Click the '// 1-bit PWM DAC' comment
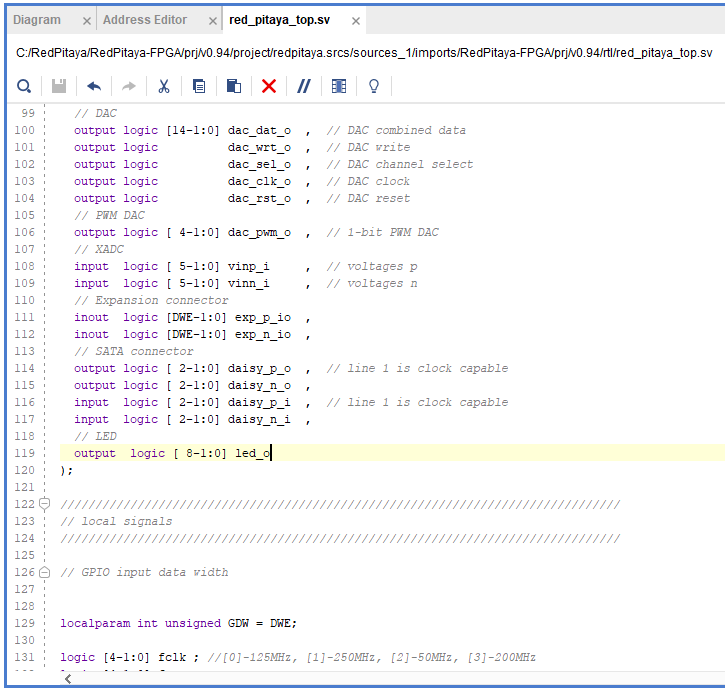 [x=382, y=233]
